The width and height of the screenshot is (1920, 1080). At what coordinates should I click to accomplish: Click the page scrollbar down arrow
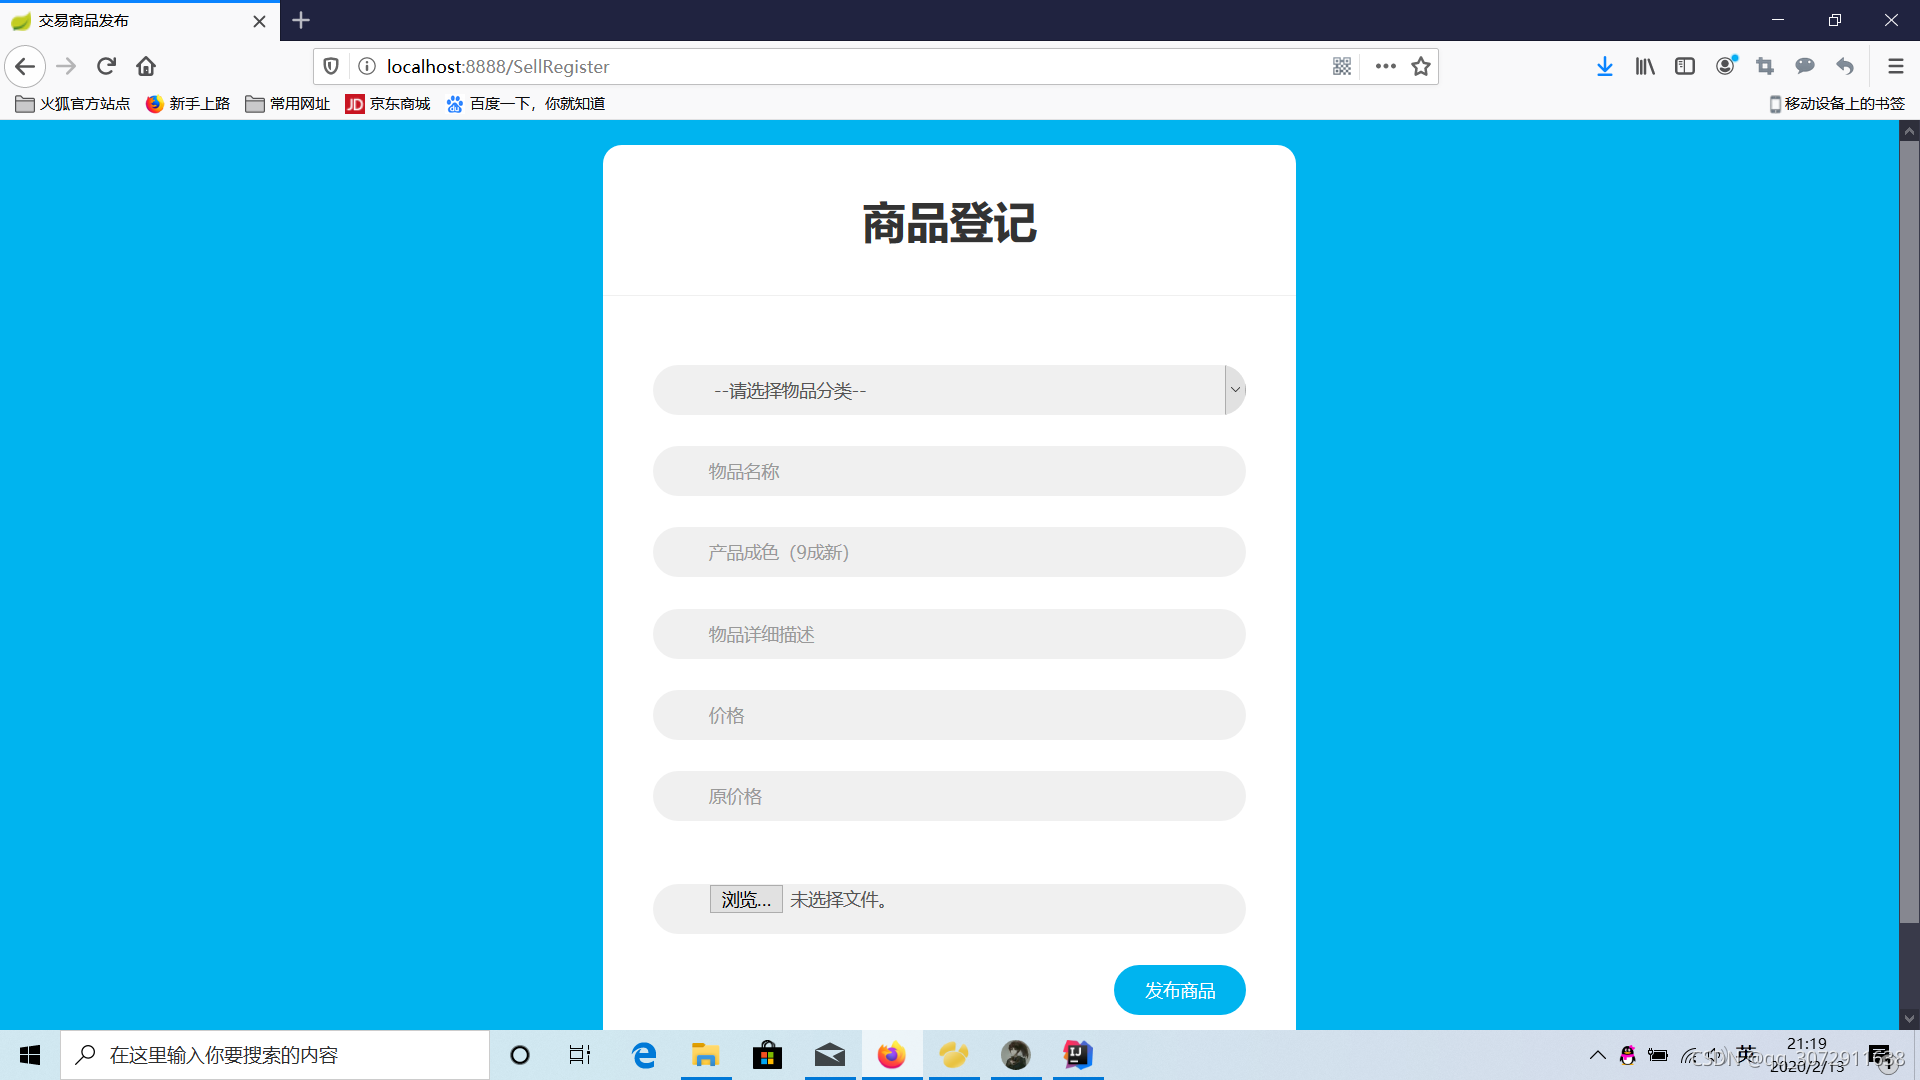point(1909,1019)
